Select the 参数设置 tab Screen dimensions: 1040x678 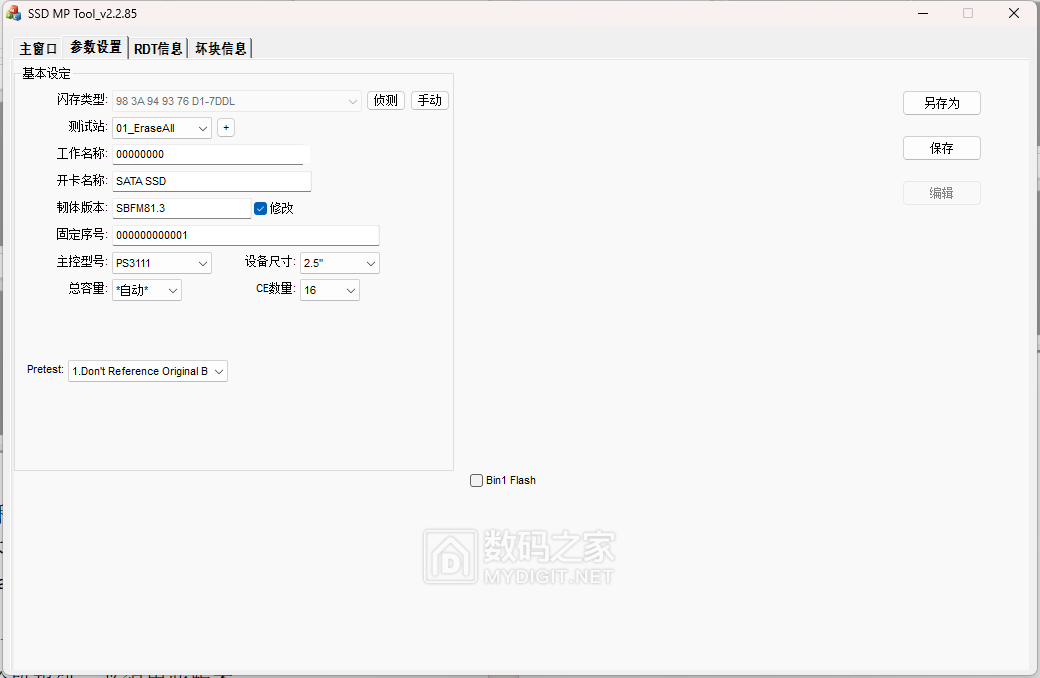tap(96, 47)
